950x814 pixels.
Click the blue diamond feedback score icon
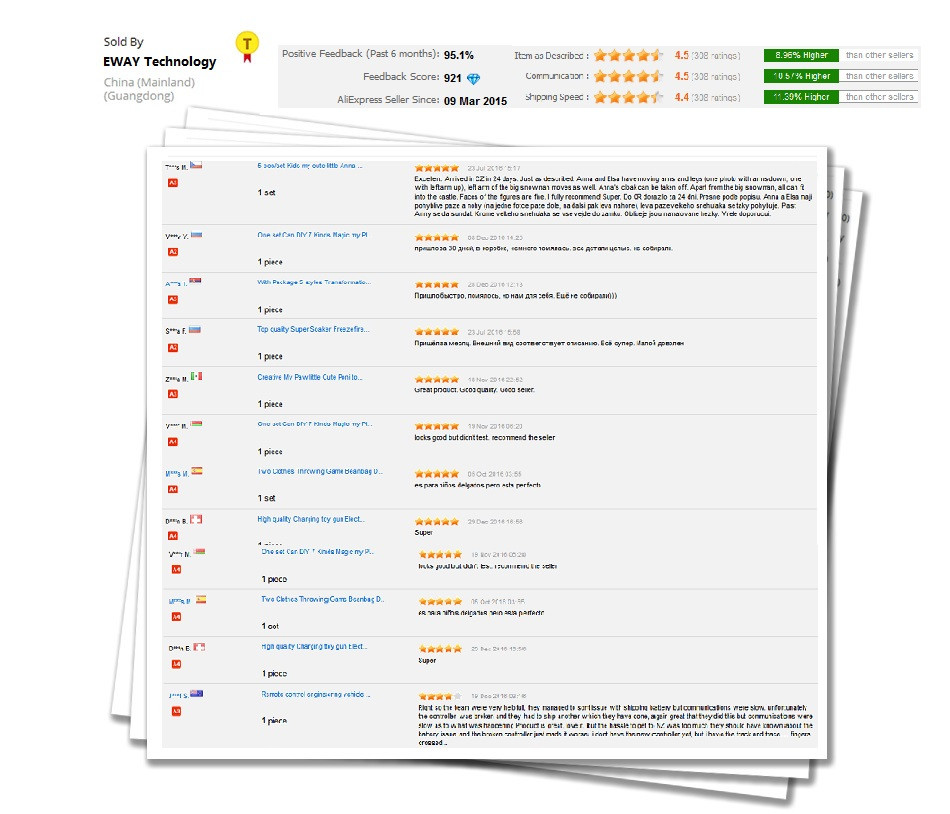click(473, 79)
